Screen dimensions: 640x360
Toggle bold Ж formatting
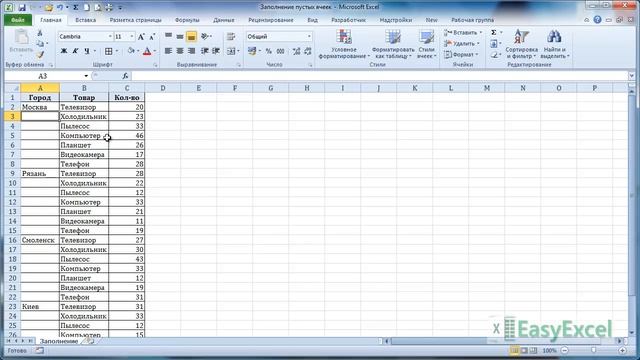point(64,51)
